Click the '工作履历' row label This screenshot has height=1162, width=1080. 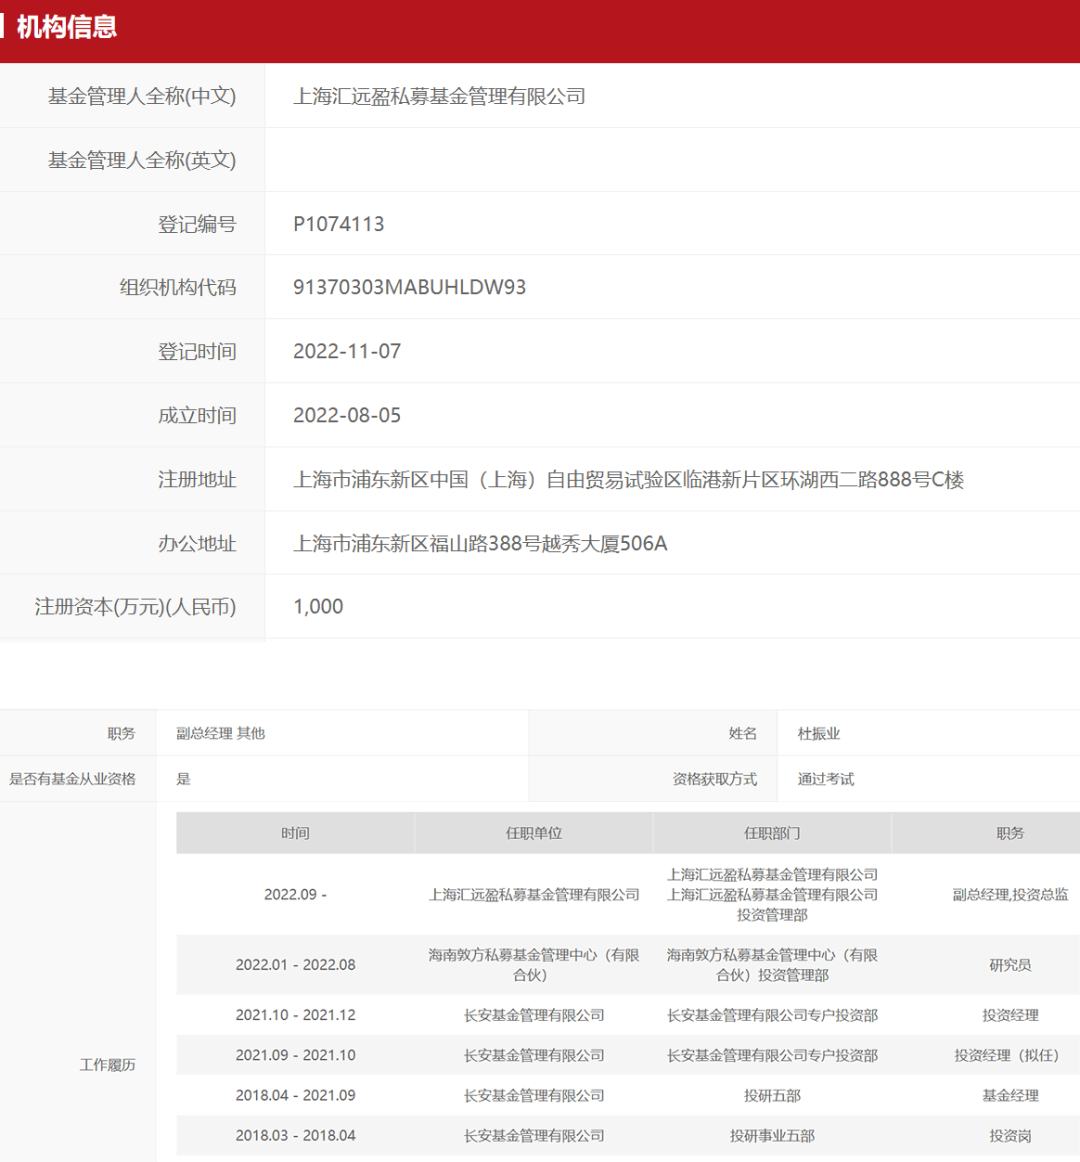pos(107,1065)
